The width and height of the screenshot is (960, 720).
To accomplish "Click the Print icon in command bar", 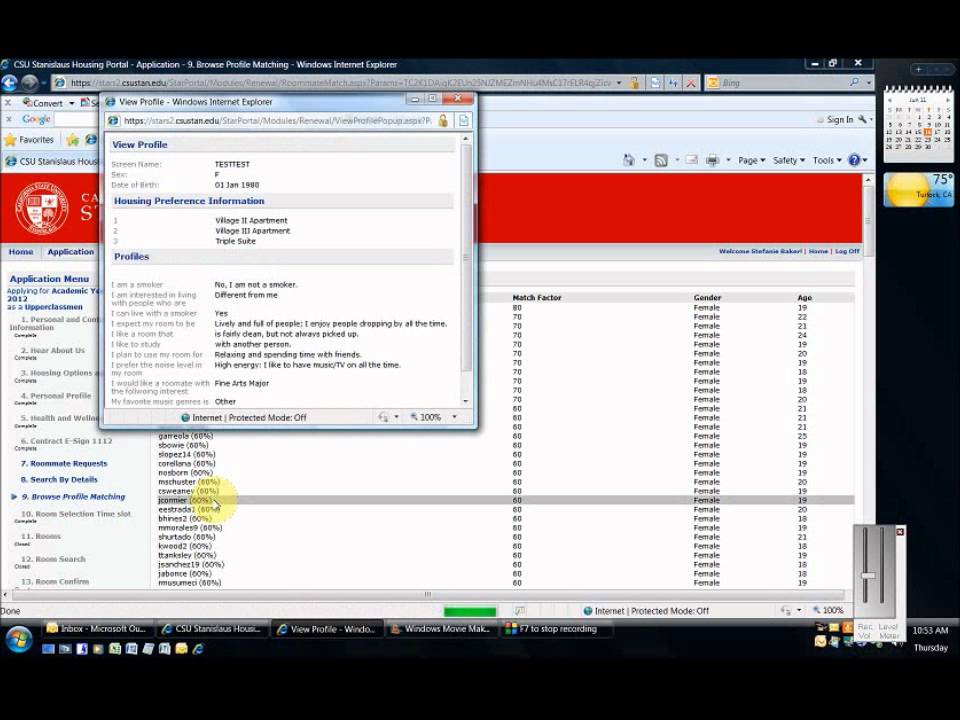I will 712,160.
